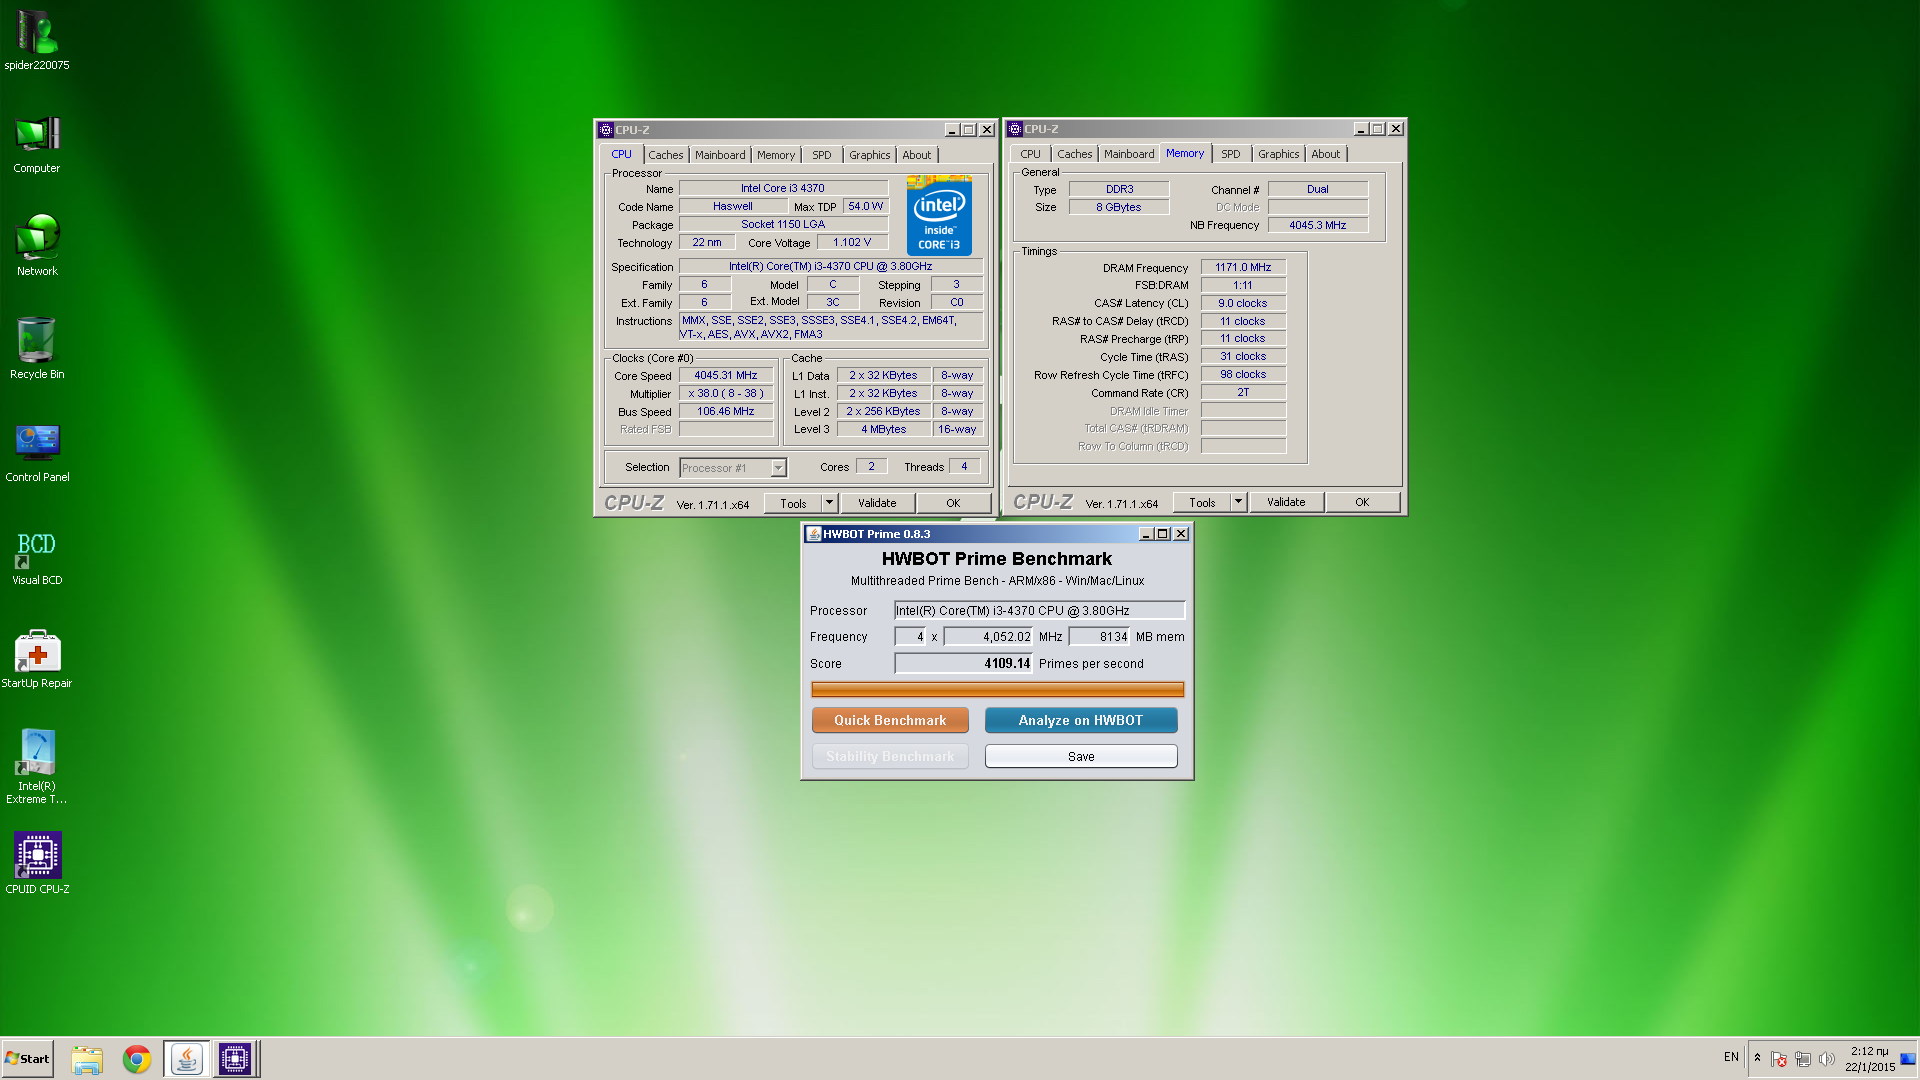Switch to SPD tab in left CPU-Z window
The height and width of the screenshot is (1080, 1920).
822,155
